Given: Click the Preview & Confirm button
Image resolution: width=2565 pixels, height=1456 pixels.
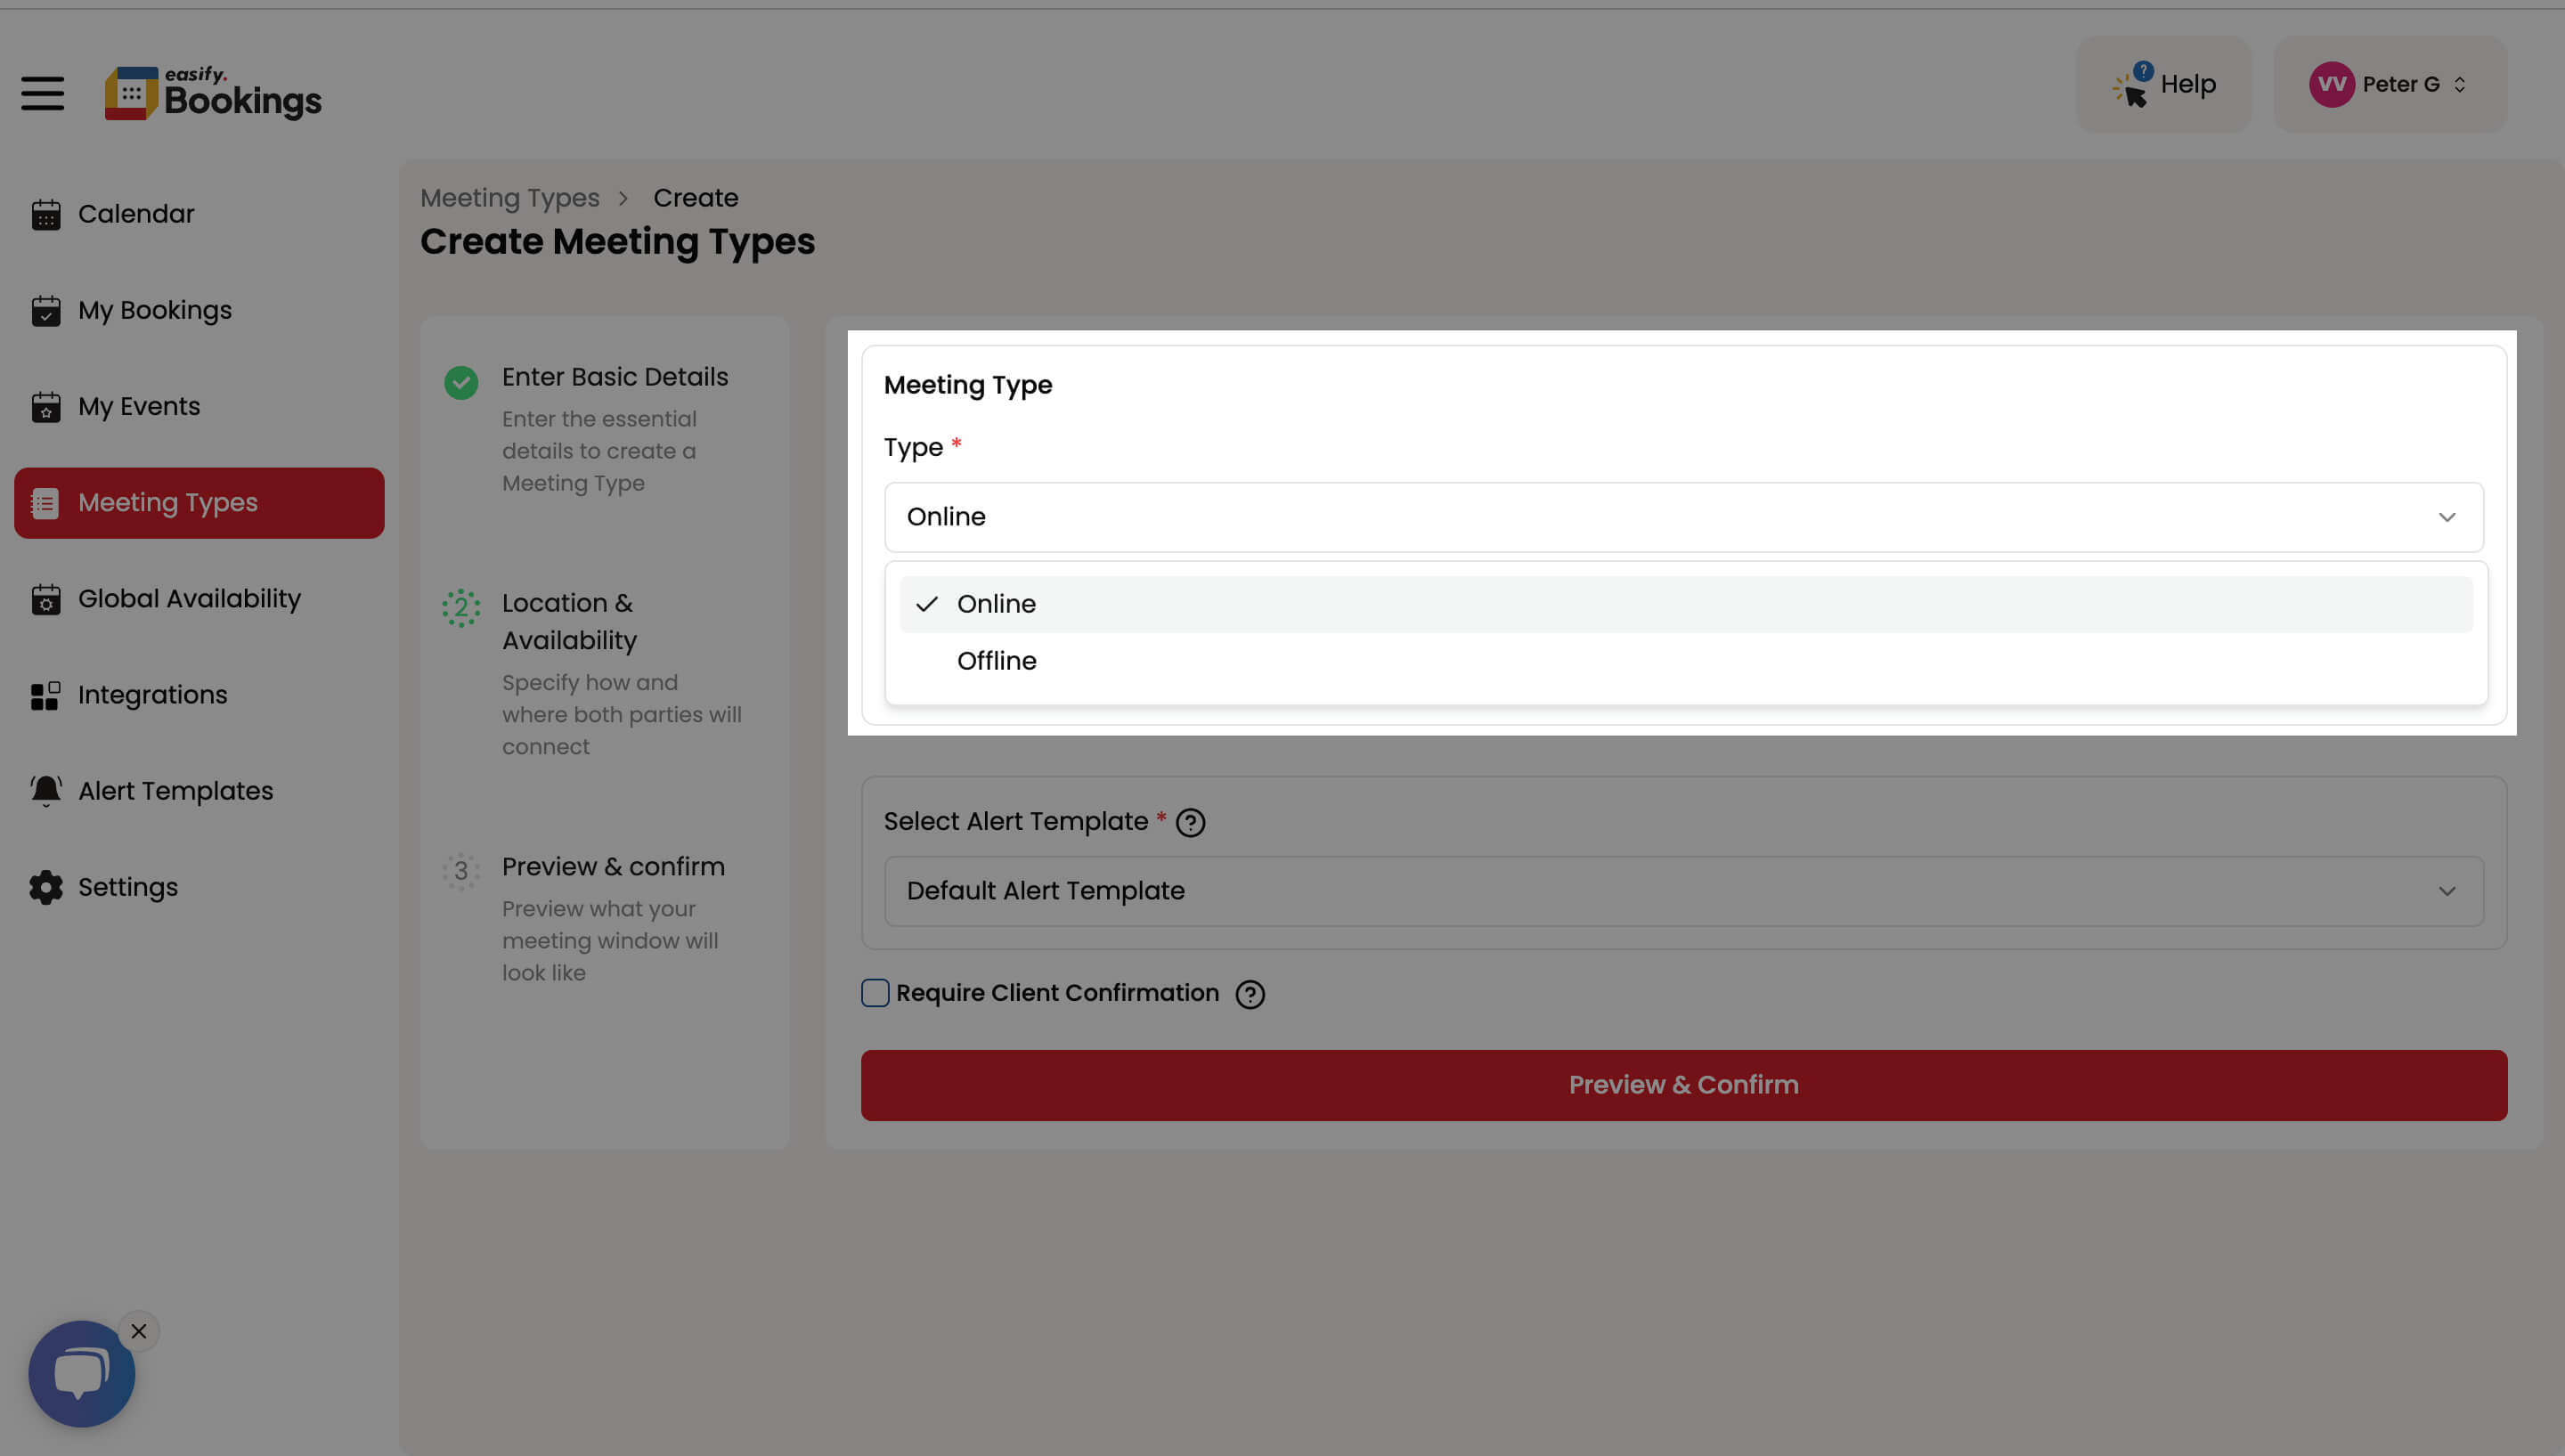Looking at the screenshot, I should [1683, 1085].
